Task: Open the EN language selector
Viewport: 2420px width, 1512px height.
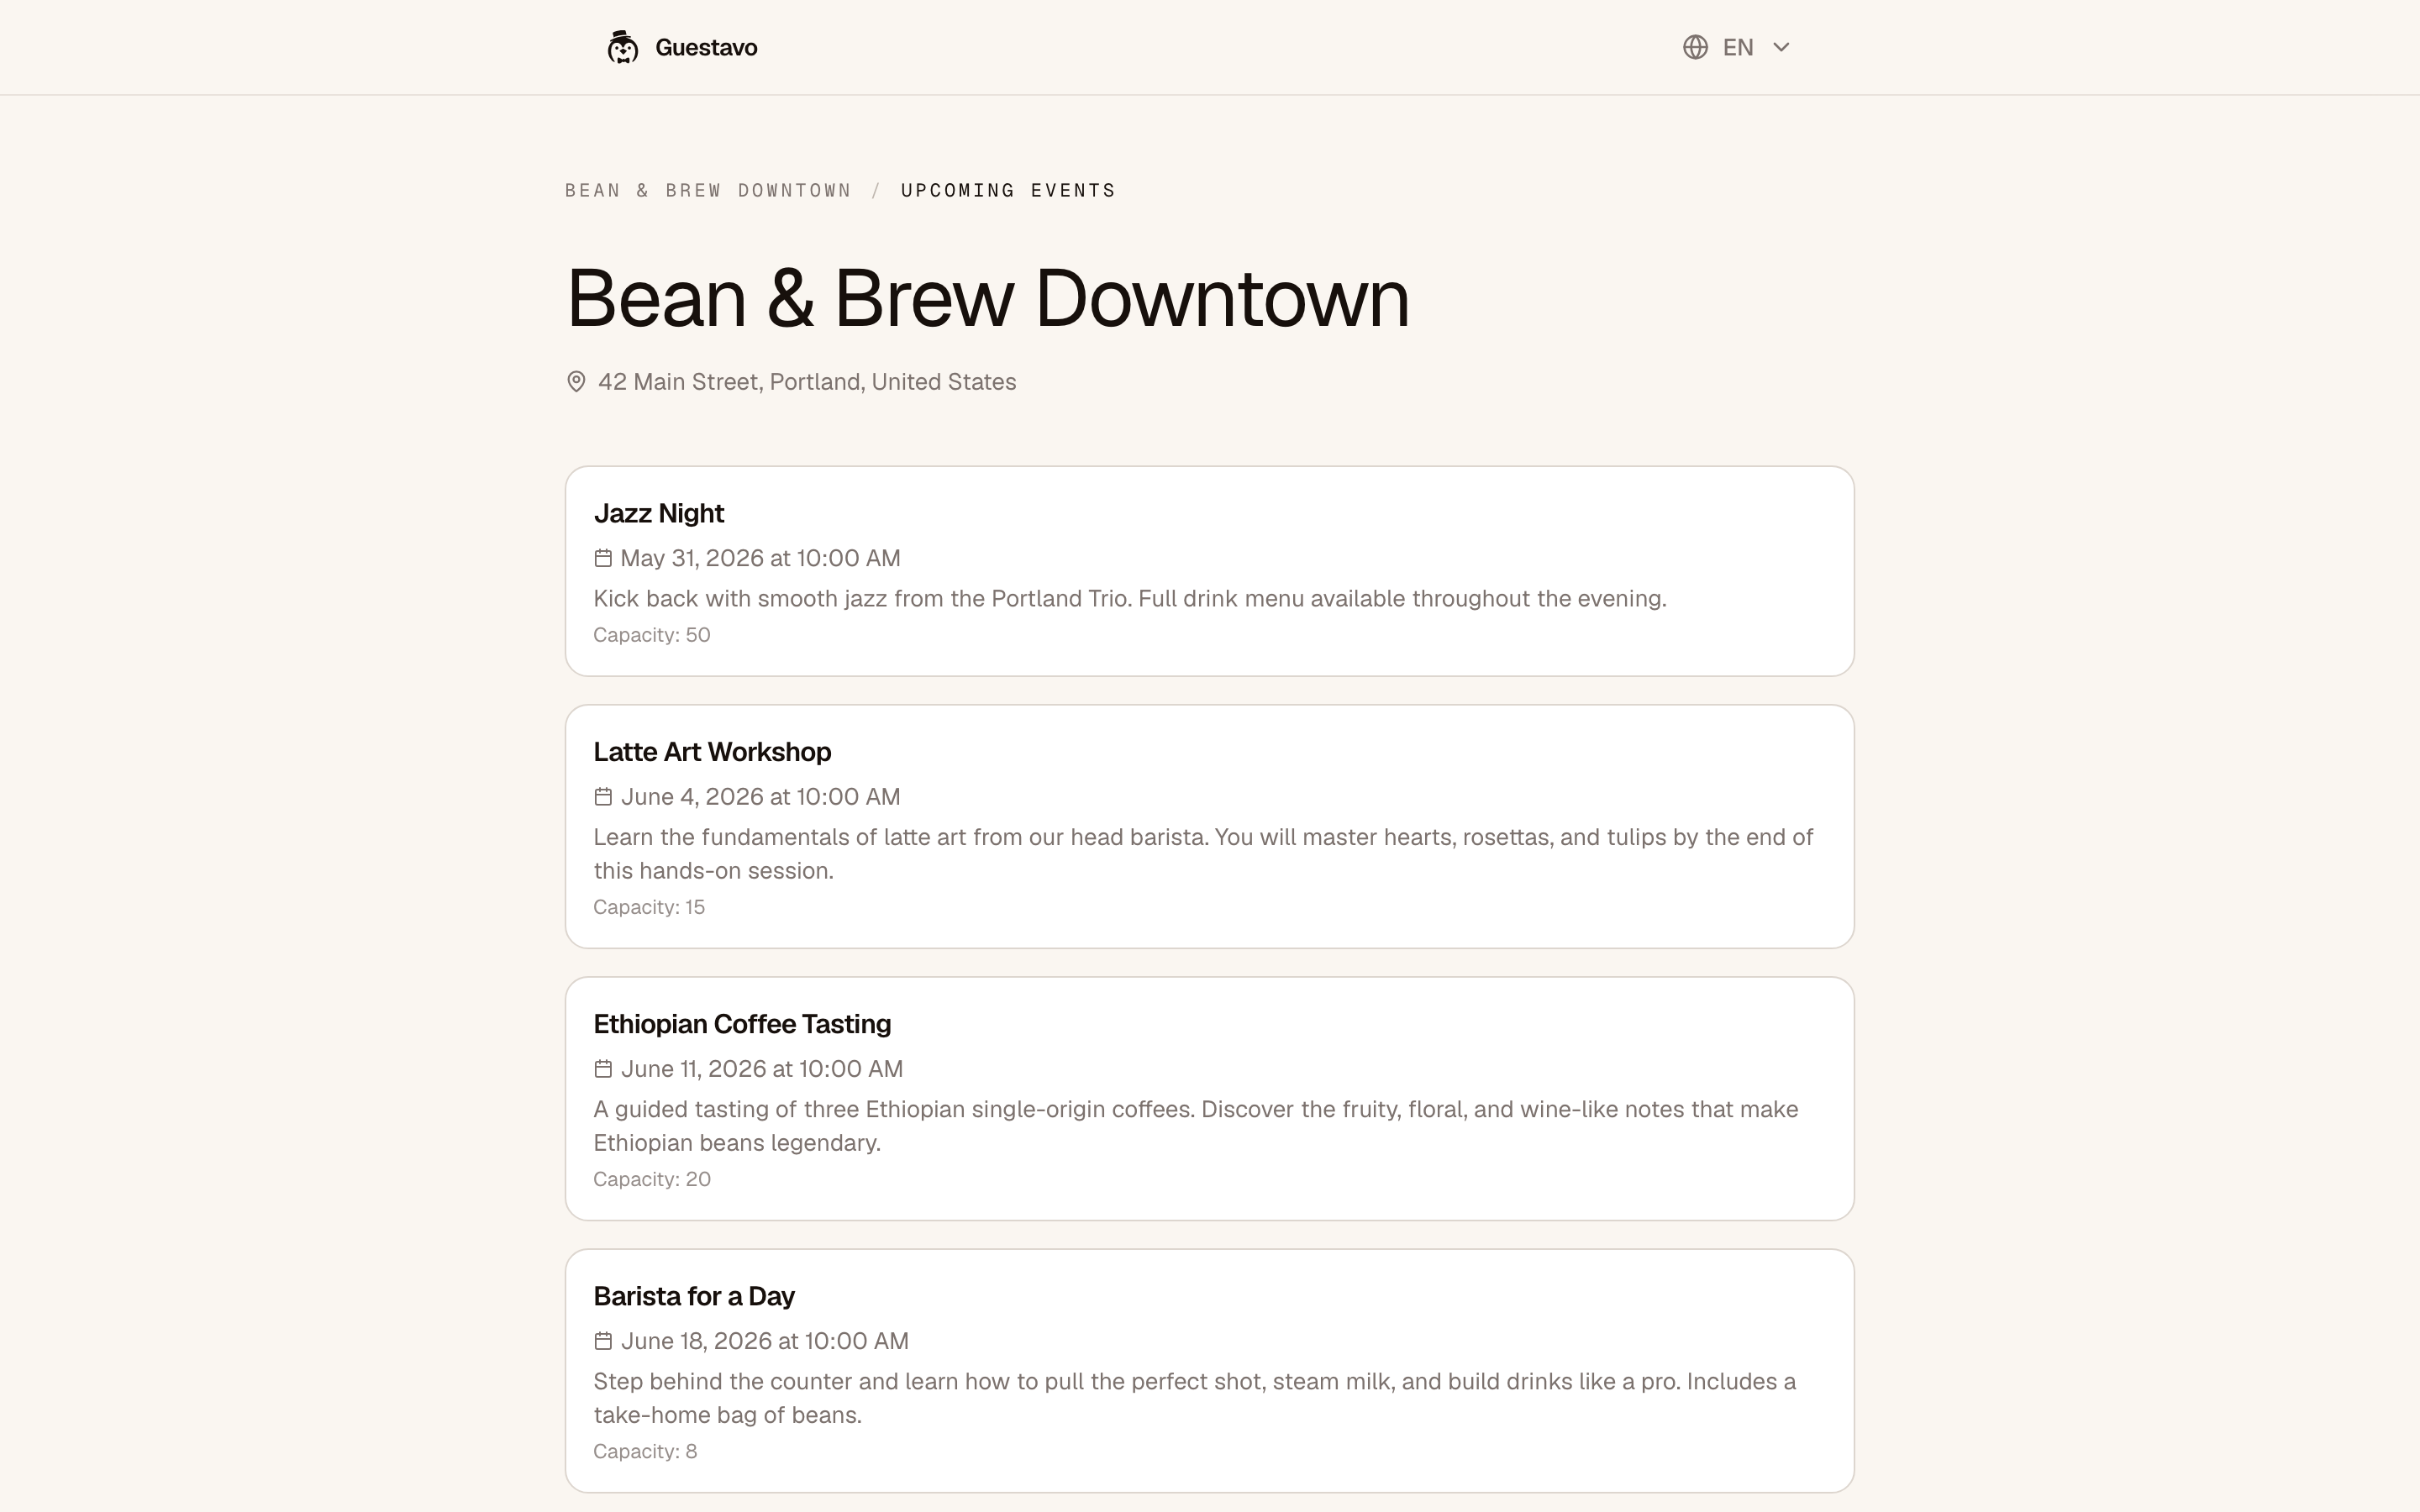Action: tap(1736, 47)
